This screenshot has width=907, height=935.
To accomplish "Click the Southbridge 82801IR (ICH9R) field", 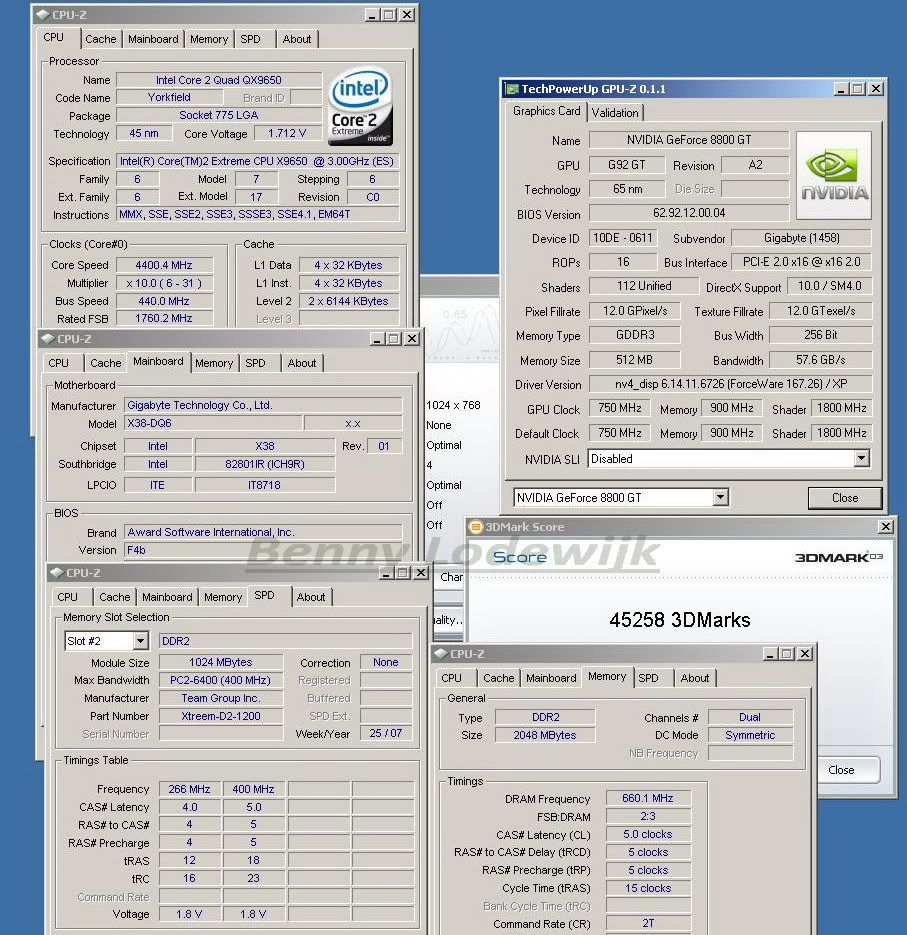I will click(x=265, y=464).
